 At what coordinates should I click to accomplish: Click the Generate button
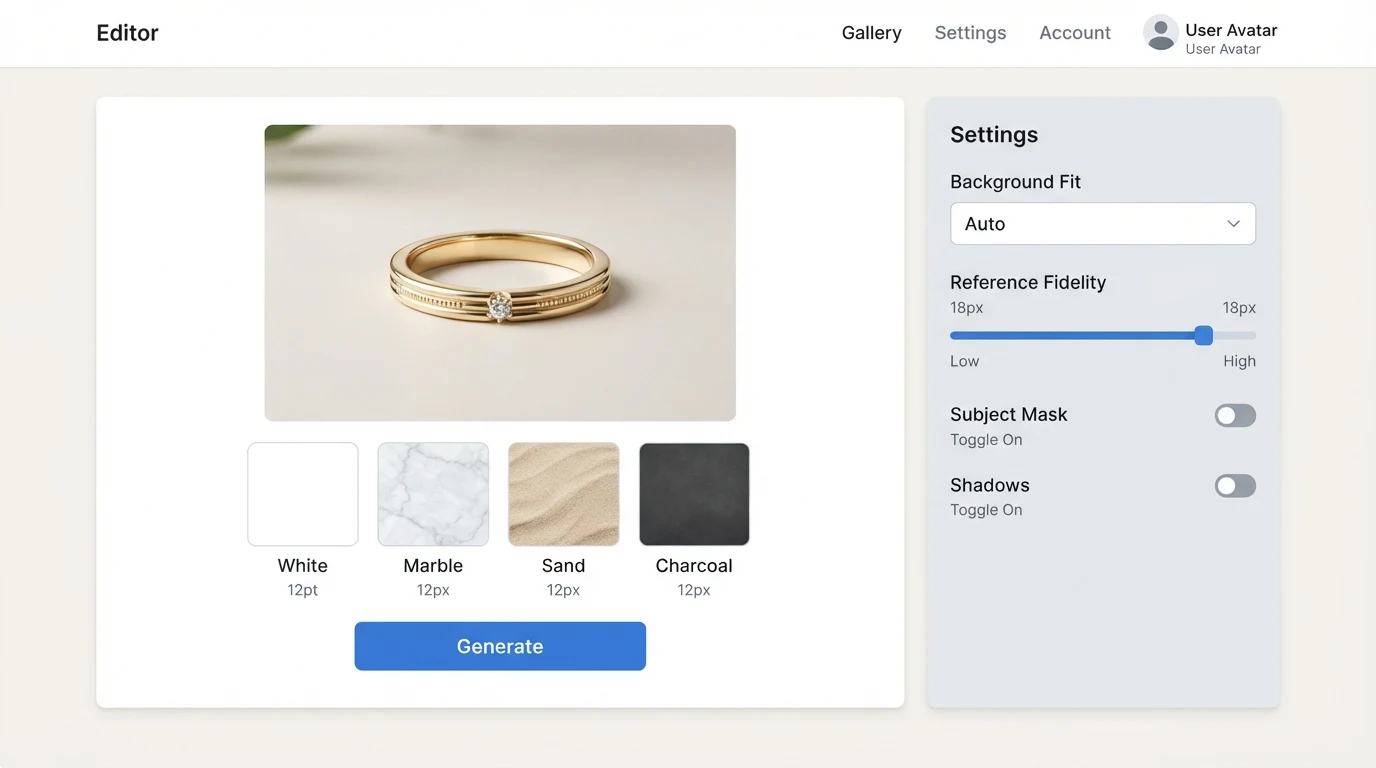click(x=500, y=646)
